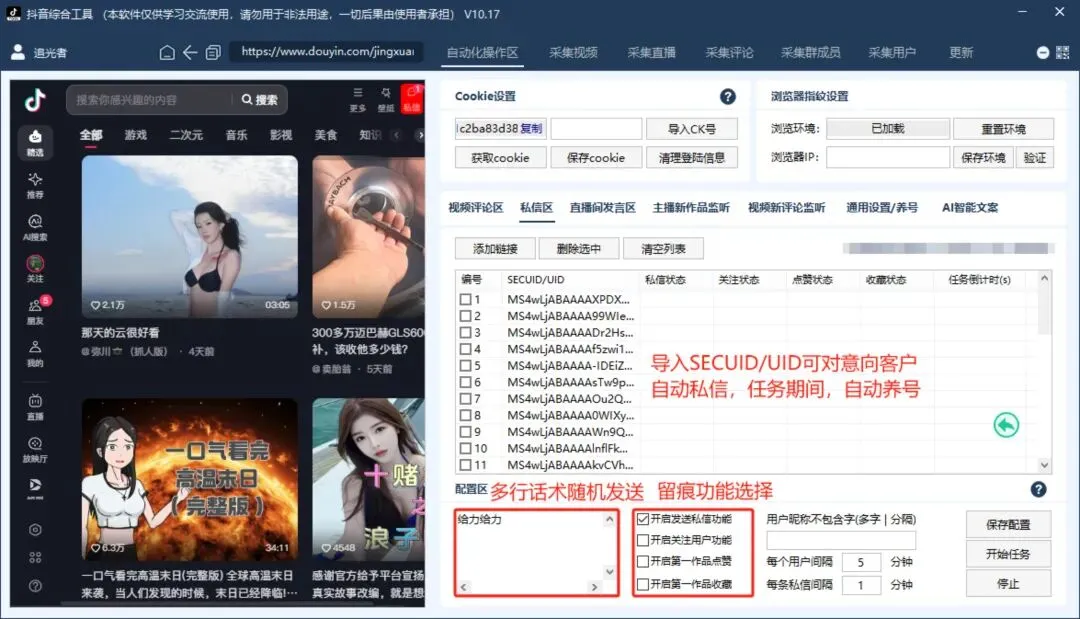The width and height of the screenshot is (1080, 619).
Task: Click the four-dots grid icon in the sidebar
Action: pyautogui.click(x=35, y=558)
